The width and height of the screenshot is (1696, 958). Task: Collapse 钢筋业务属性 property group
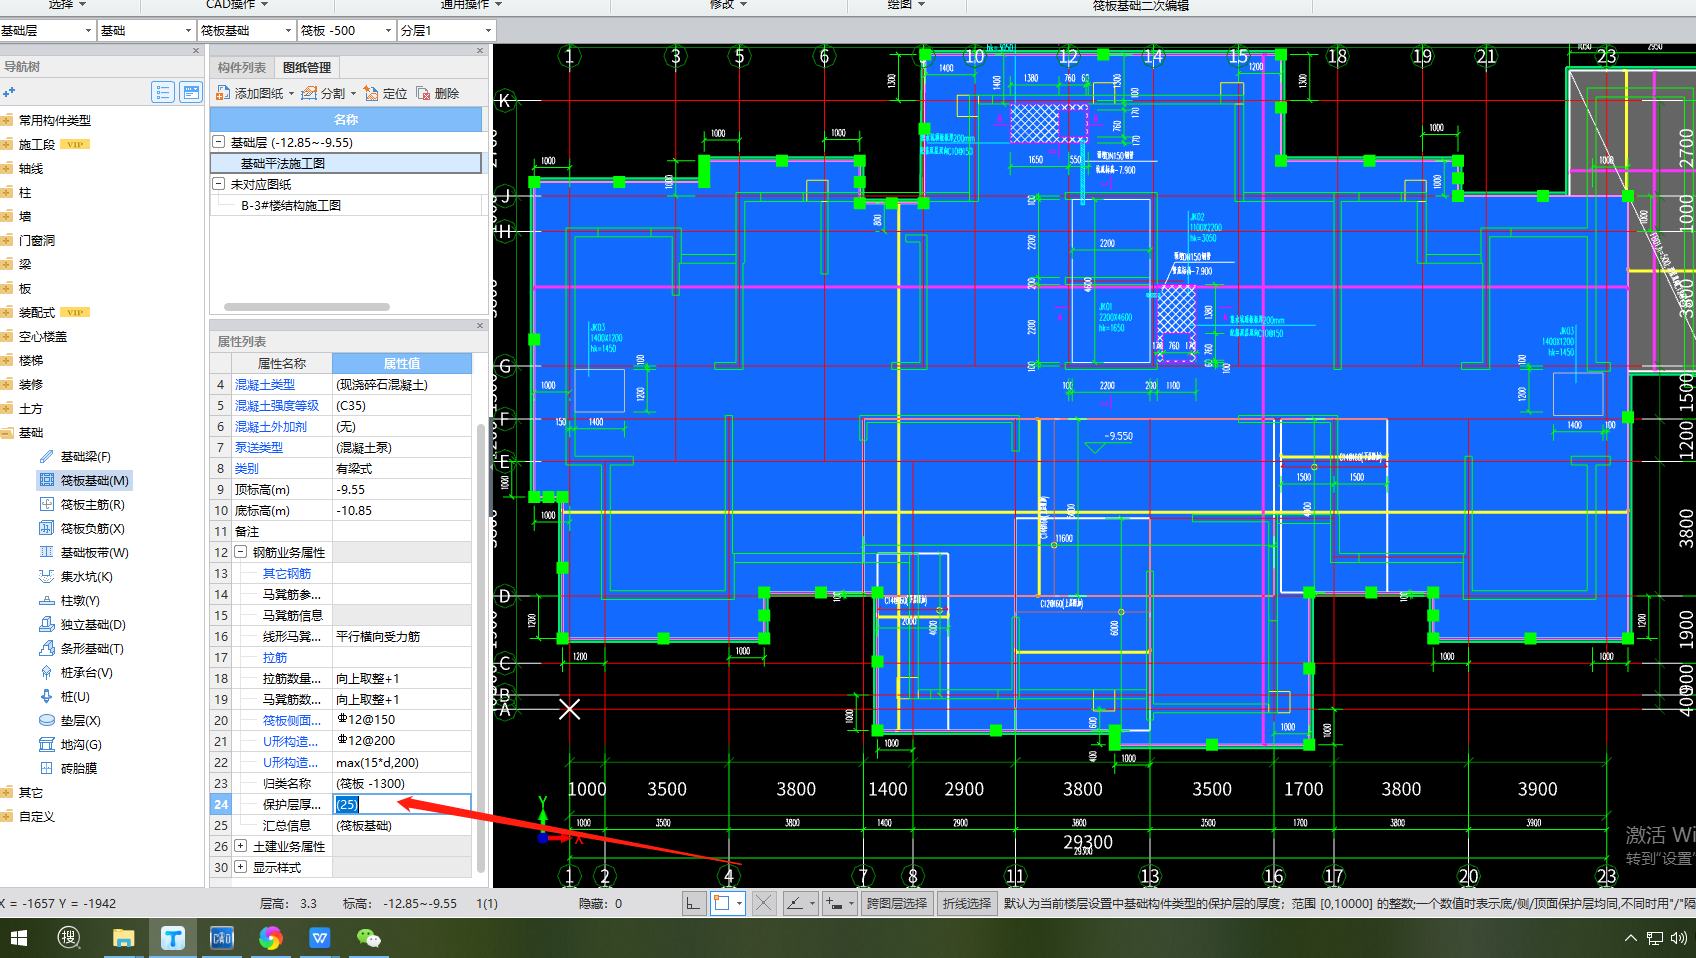pos(241,552)
